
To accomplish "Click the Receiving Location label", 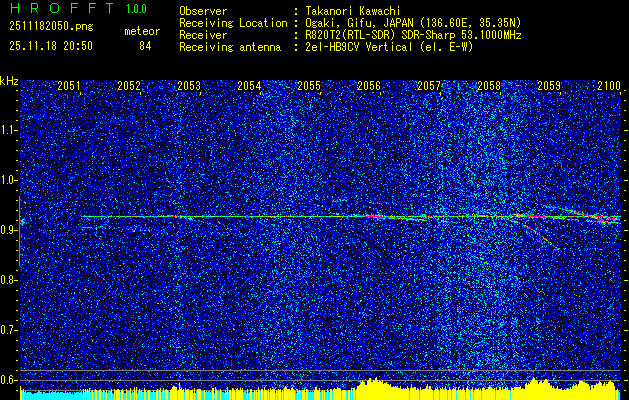I will click(x=233, y=23).
